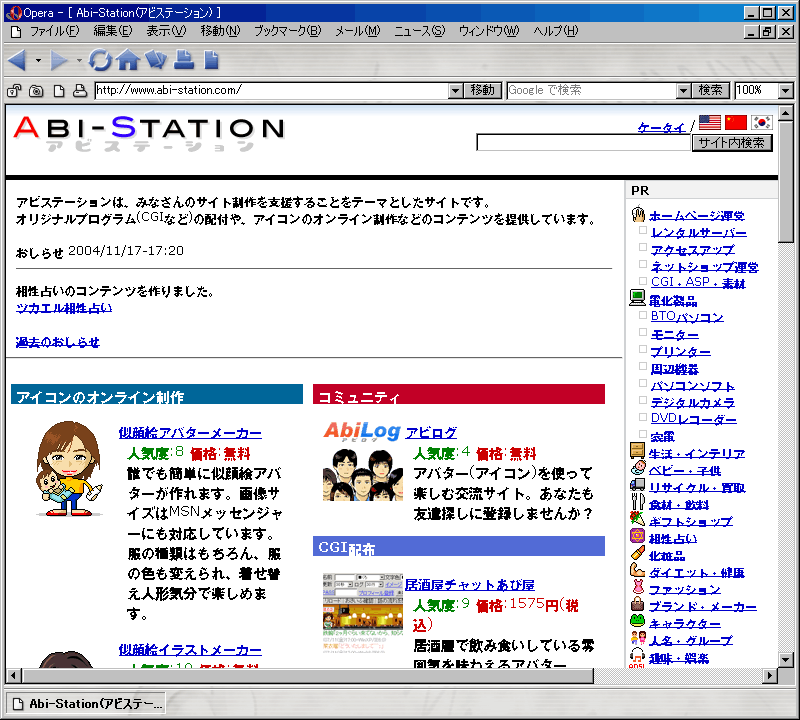Open the Forward button history dropdown arrow
The height and width of the screenshot is (720, 800).
tap(79, 60)
